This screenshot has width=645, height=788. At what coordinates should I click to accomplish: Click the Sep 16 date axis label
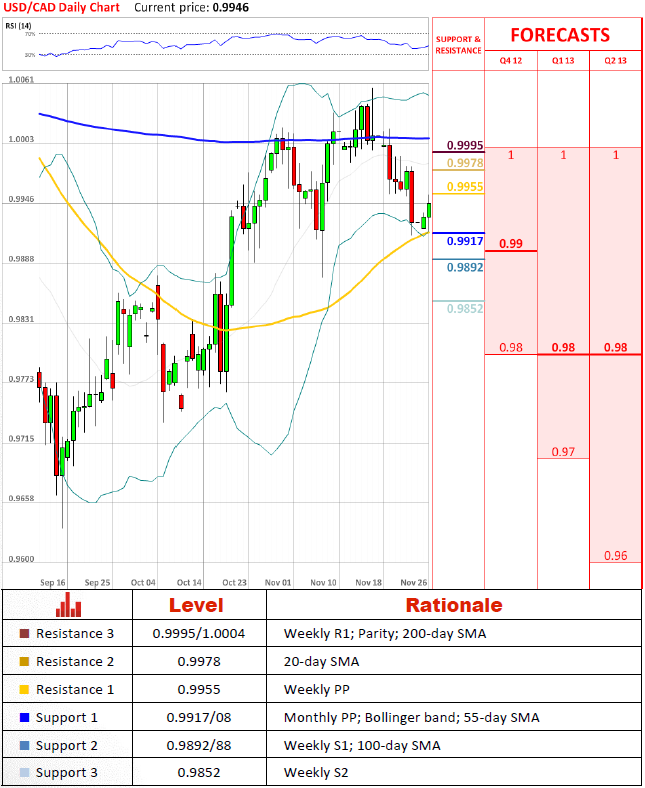point(53,582)
